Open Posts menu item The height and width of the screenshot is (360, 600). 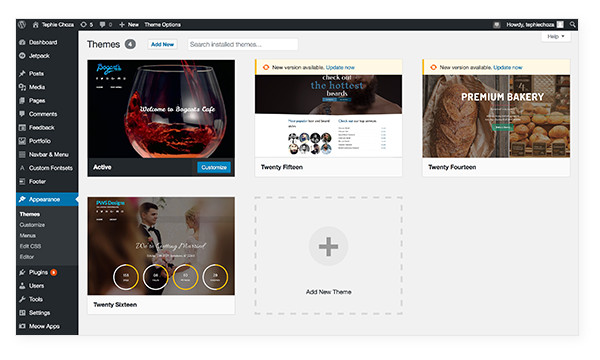(x=36, y=73)
